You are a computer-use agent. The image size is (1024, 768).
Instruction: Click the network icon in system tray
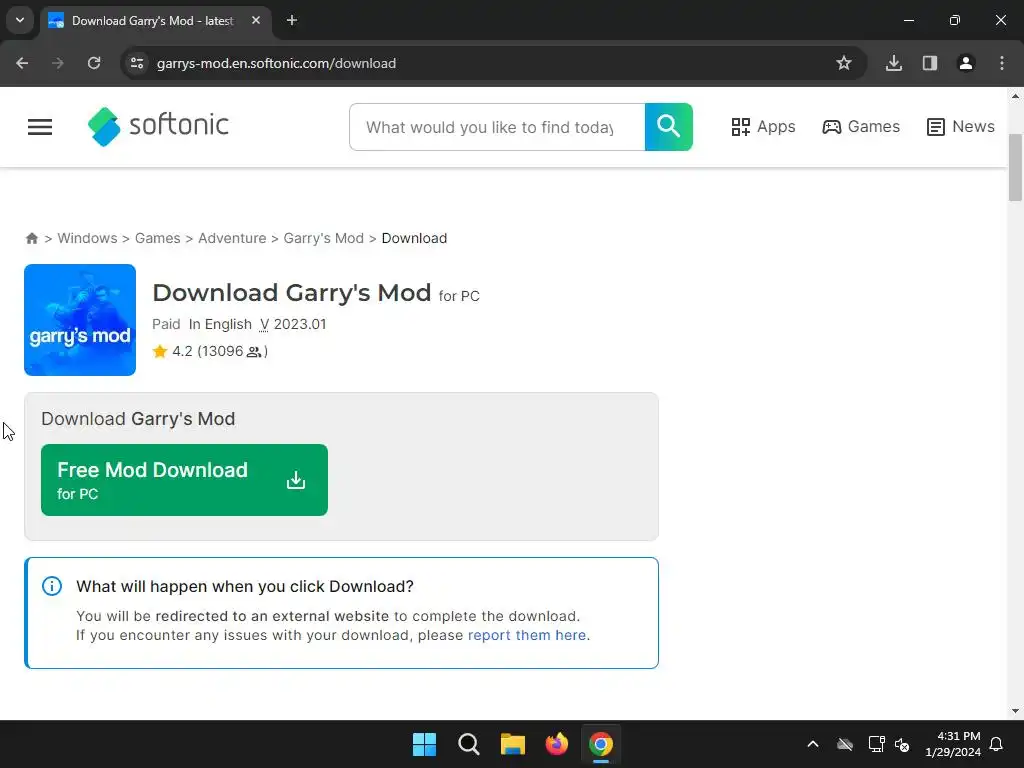point(876,744)
